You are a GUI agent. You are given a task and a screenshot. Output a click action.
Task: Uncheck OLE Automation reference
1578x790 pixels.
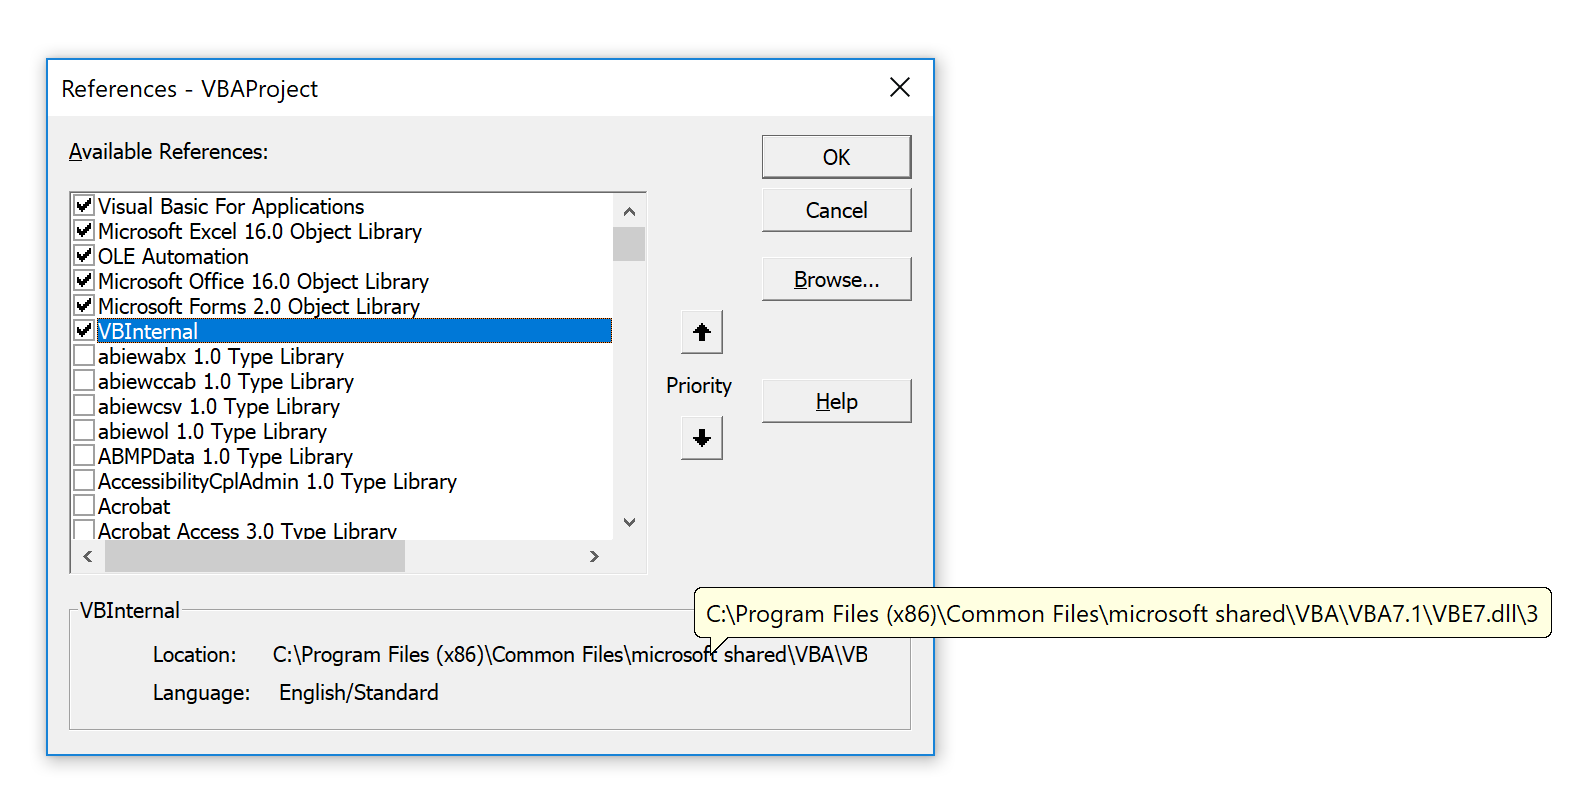pyautogui.click(x=84, y=255)
